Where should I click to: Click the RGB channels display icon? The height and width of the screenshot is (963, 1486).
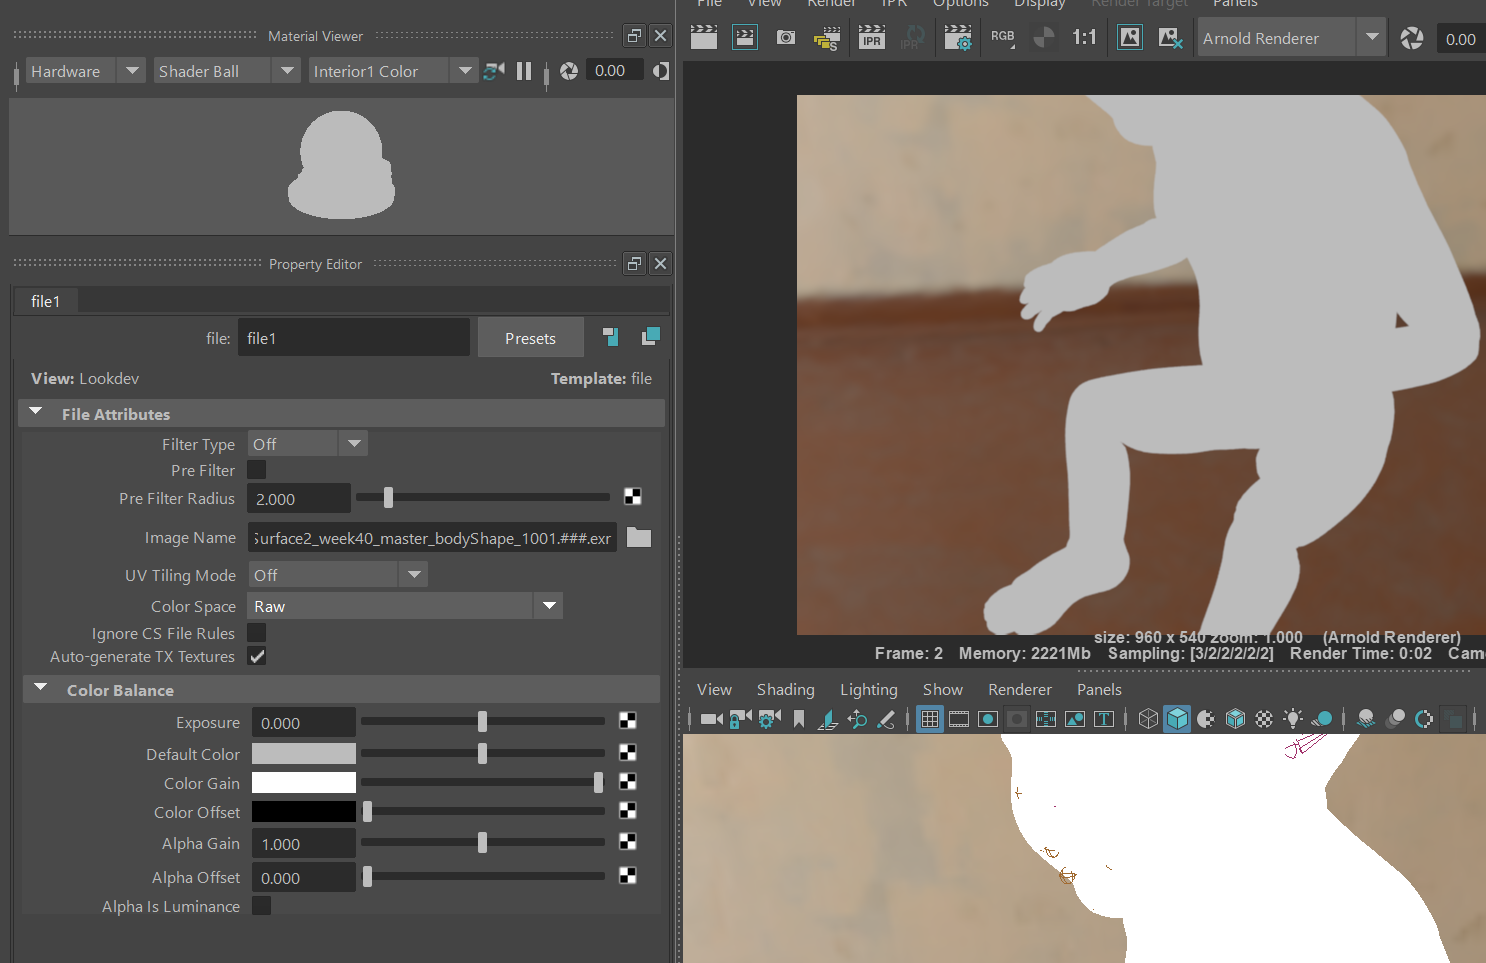click(1002, 38)
